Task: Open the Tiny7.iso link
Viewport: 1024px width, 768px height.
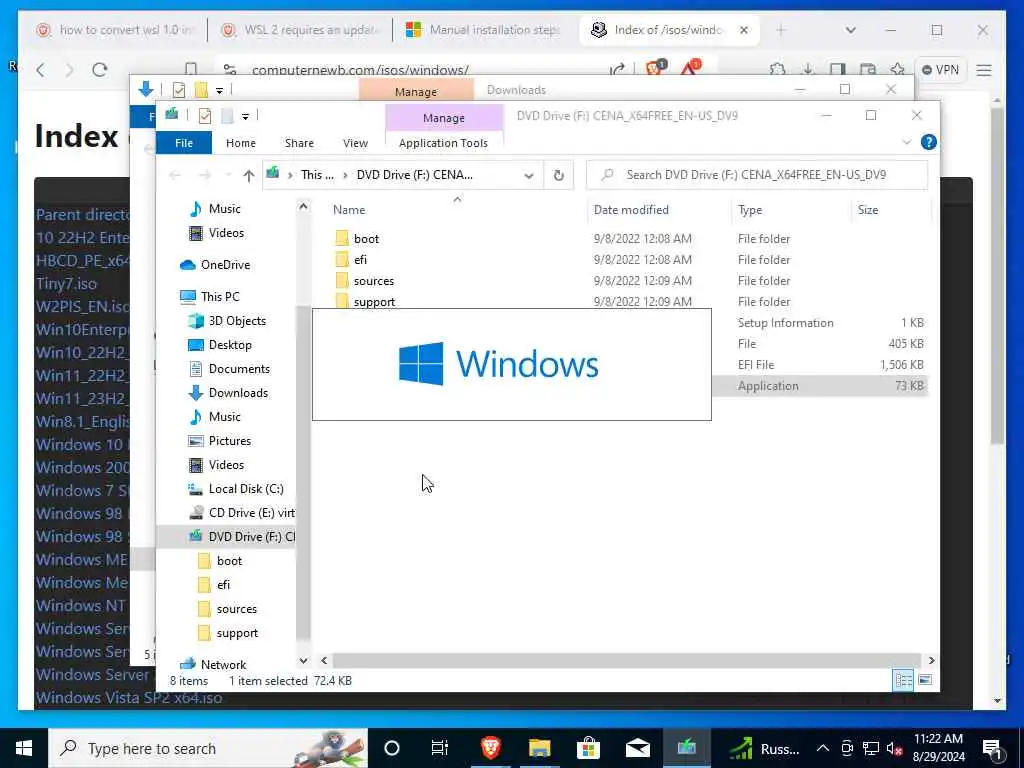Action: pyautogui.click(x=66, y=284)
